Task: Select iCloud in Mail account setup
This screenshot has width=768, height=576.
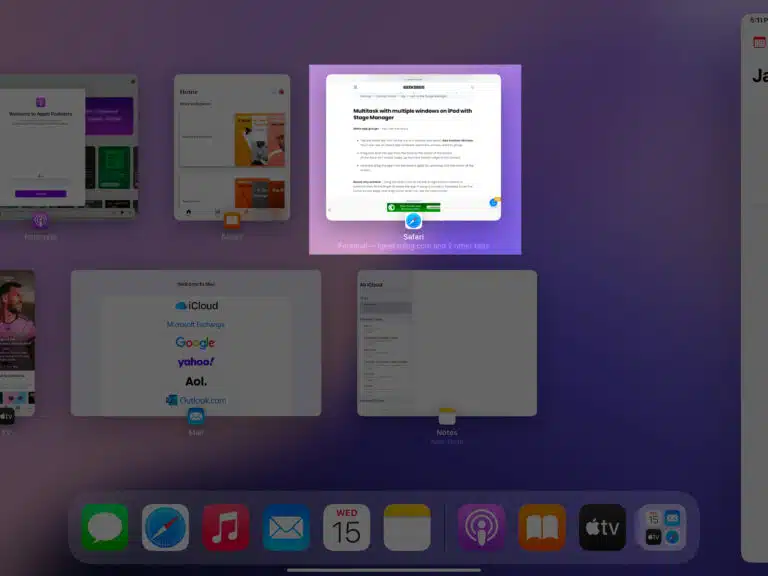Action: point(196,305)
